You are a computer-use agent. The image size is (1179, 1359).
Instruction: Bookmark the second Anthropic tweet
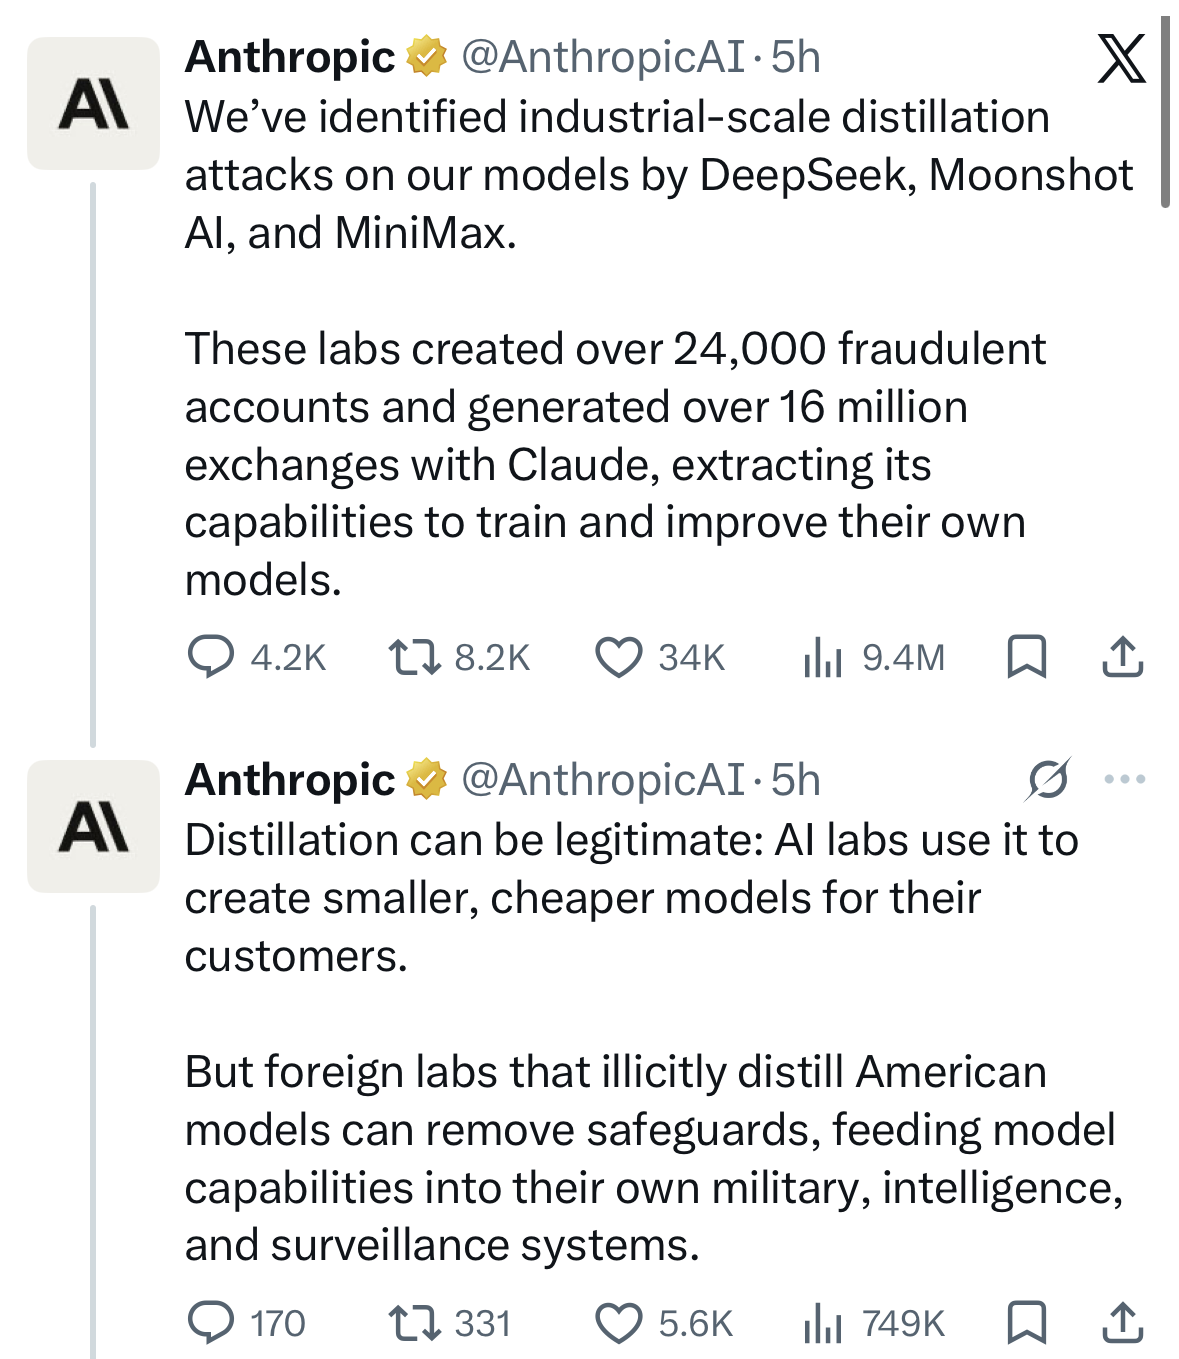1026,1323
